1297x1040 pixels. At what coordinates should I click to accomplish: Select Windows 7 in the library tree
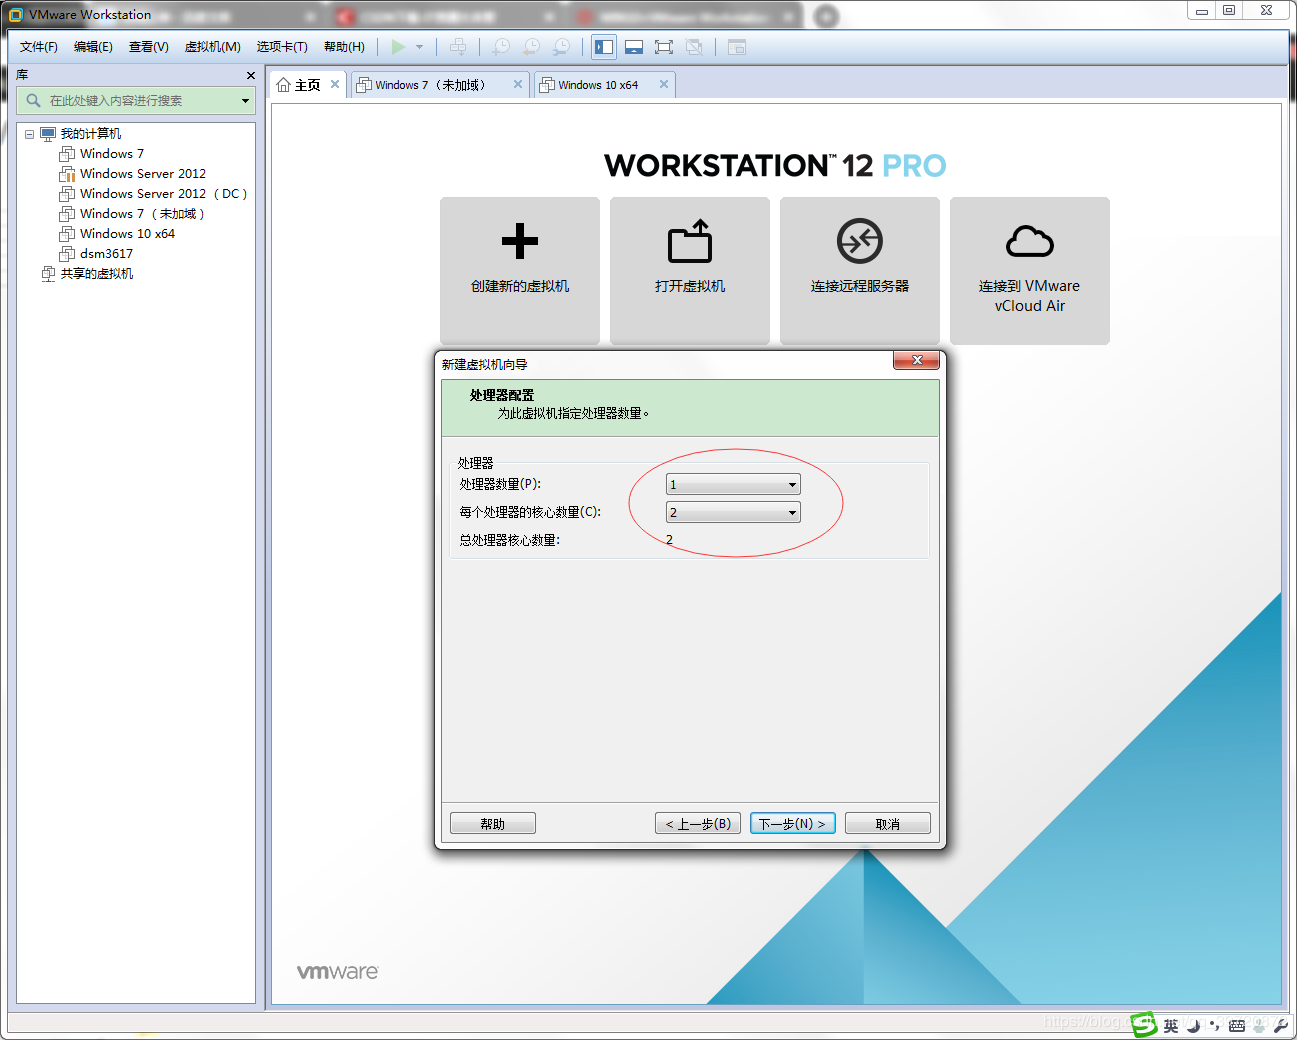(112, 154)
